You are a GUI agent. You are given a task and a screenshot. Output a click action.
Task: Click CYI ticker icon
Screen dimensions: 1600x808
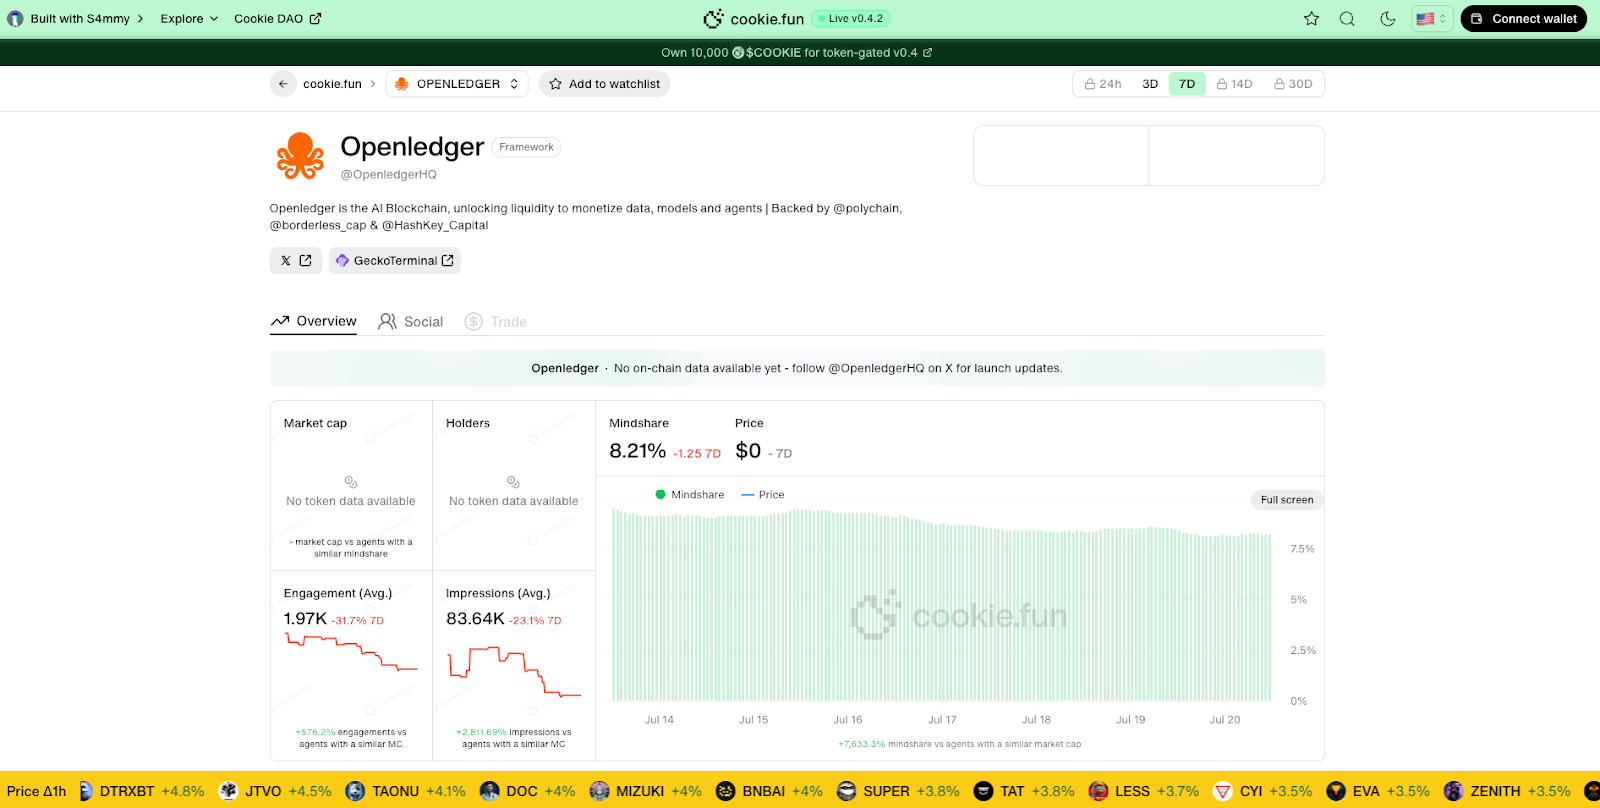point(1222,791)
